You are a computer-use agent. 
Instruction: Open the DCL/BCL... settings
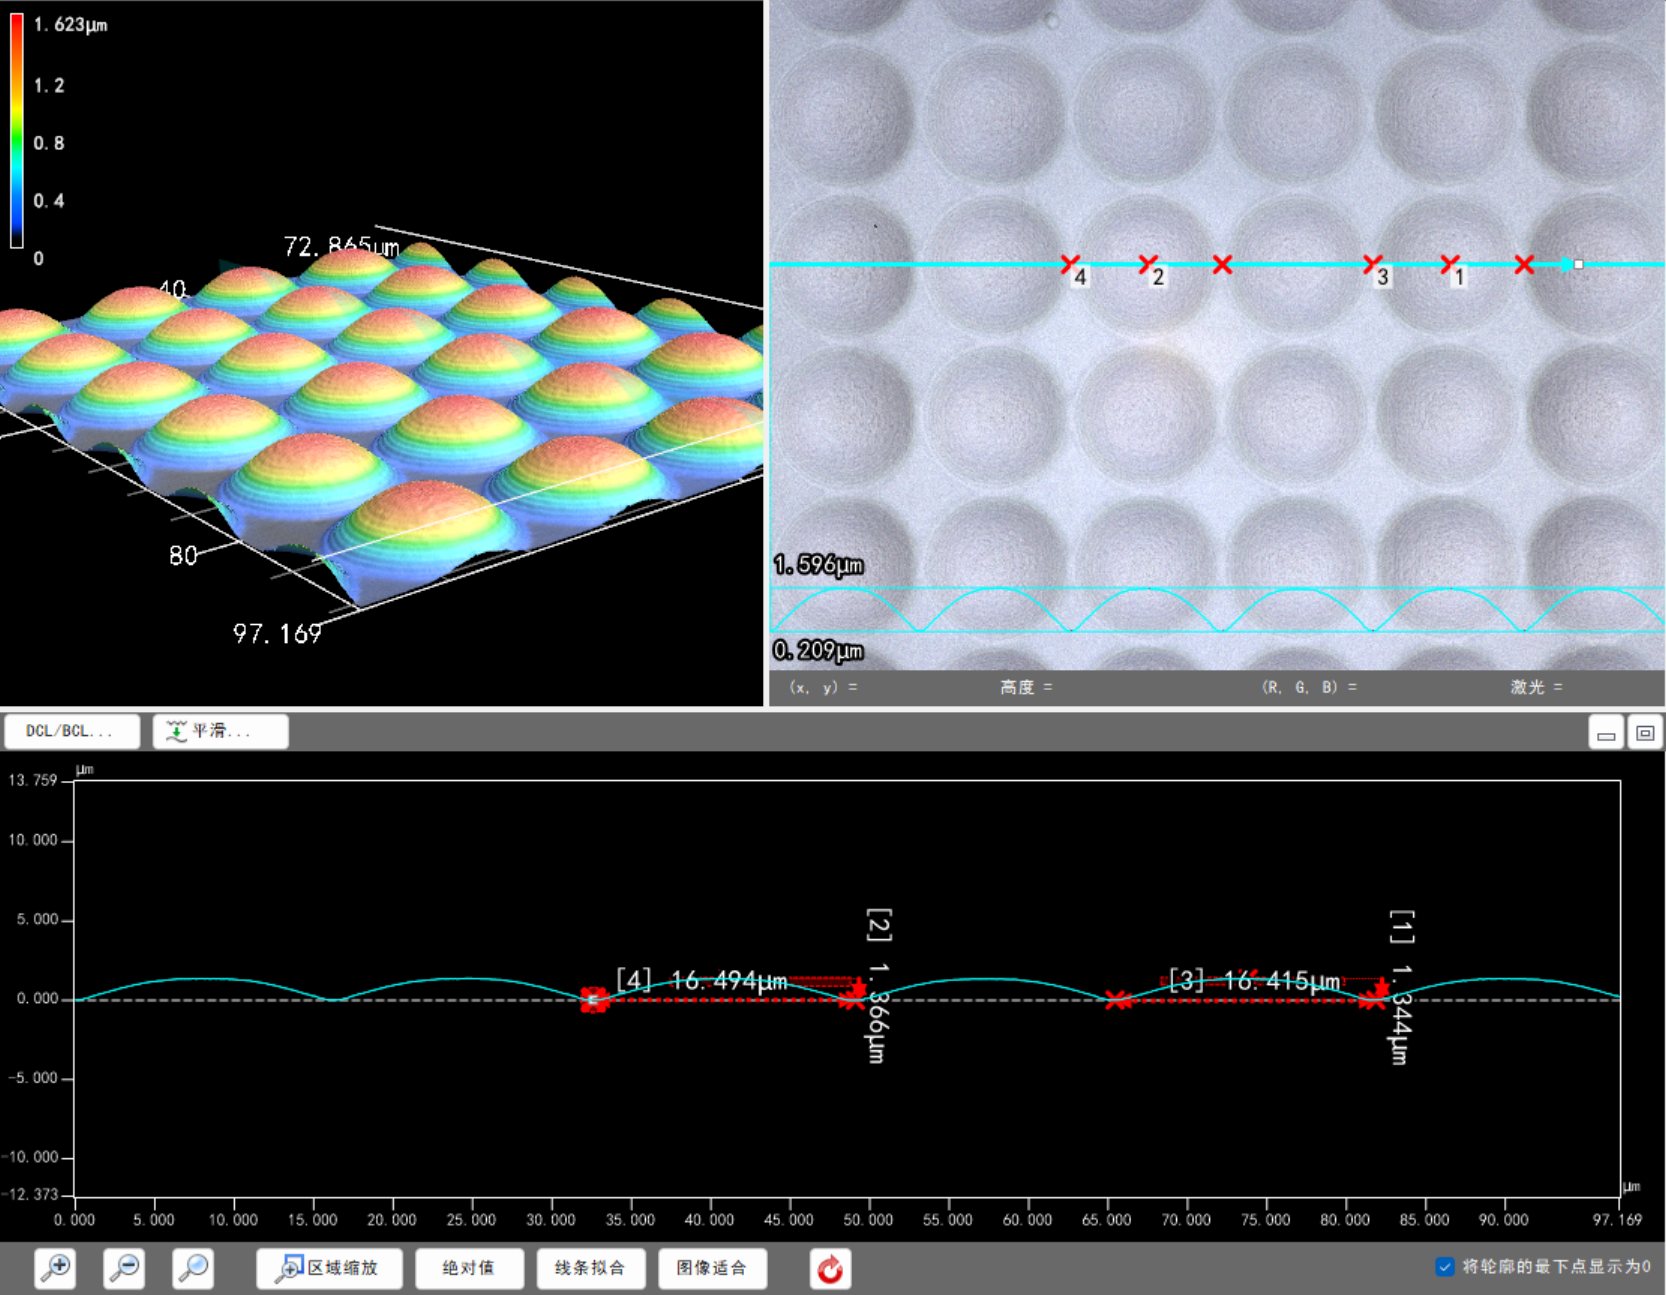pyautogui.click(x=71, y=731)
